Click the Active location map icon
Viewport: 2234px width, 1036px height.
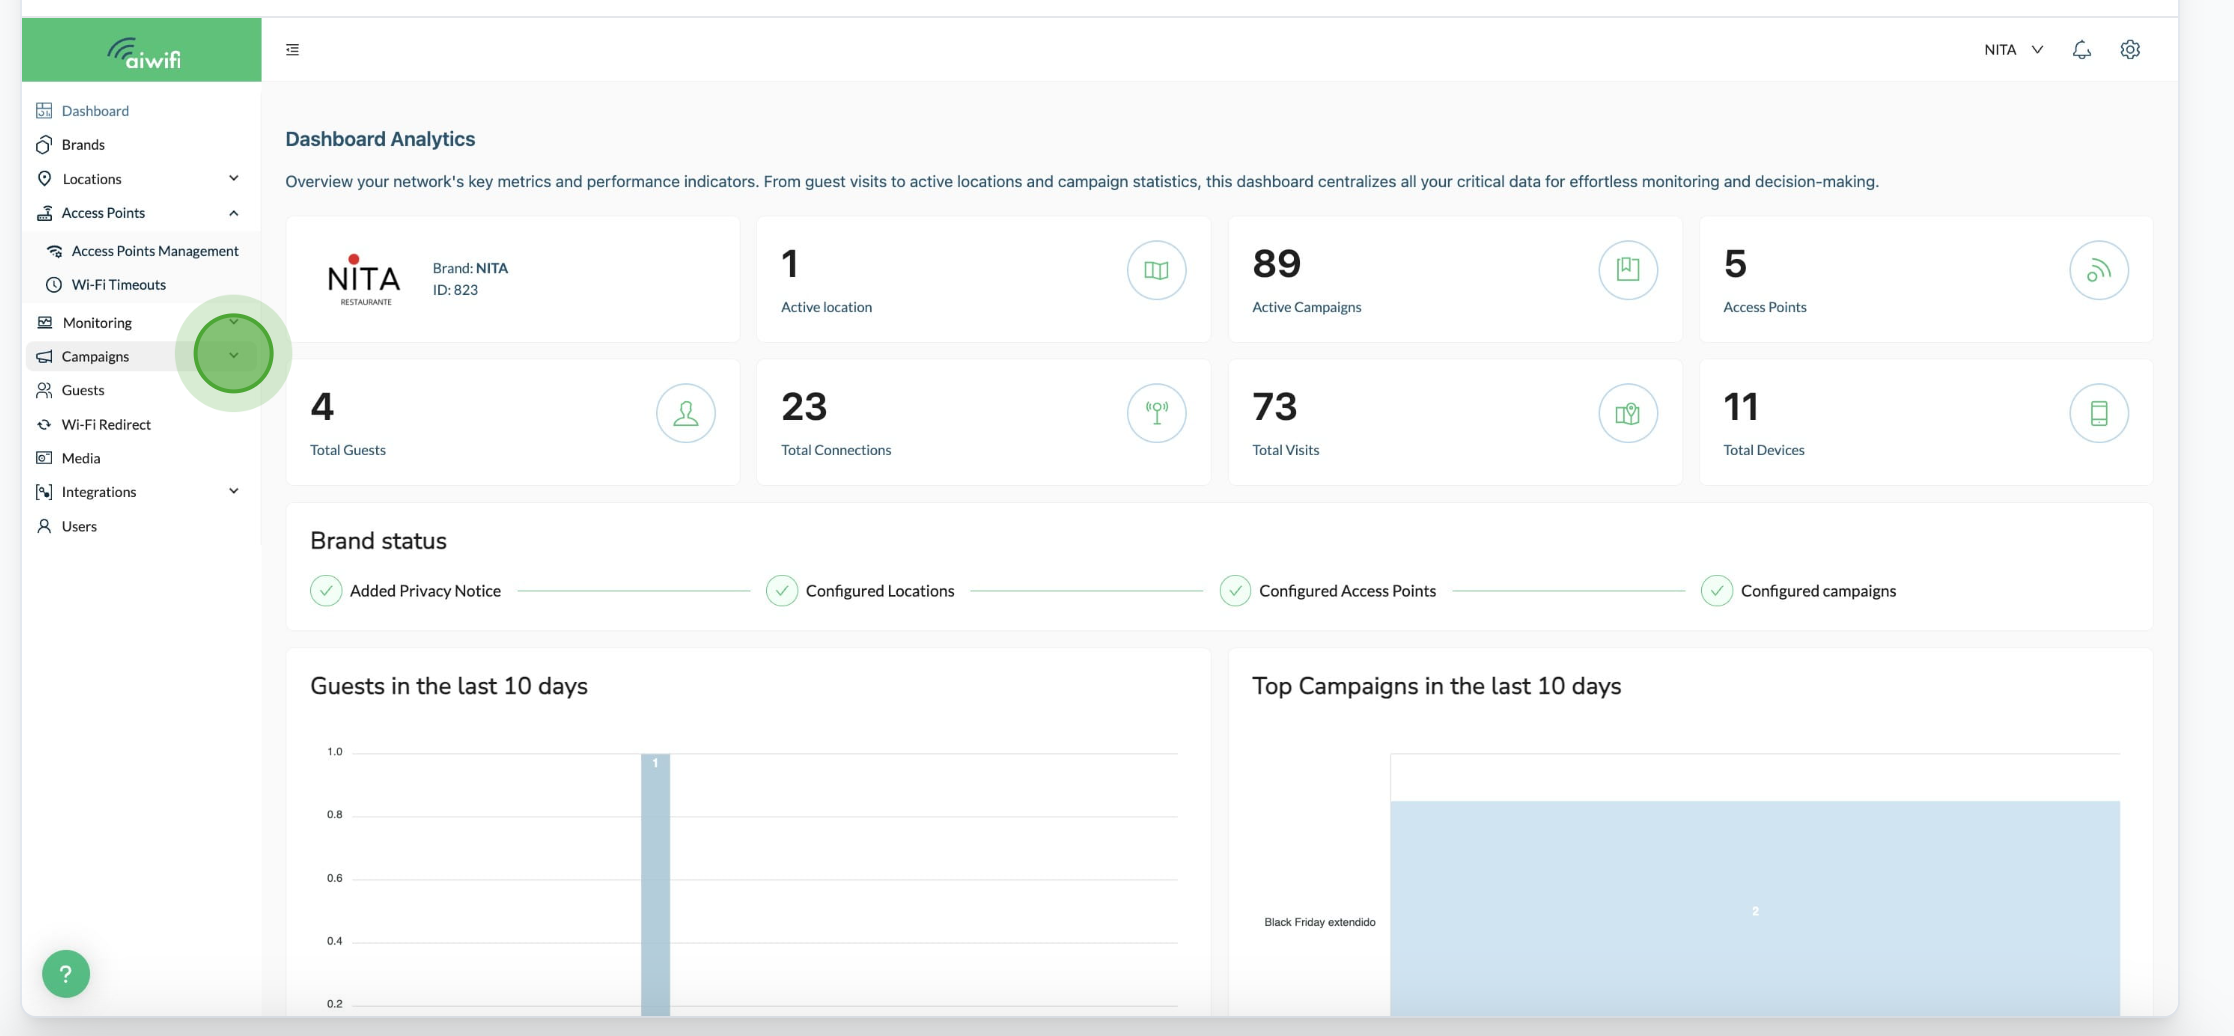click(1156, 270)
